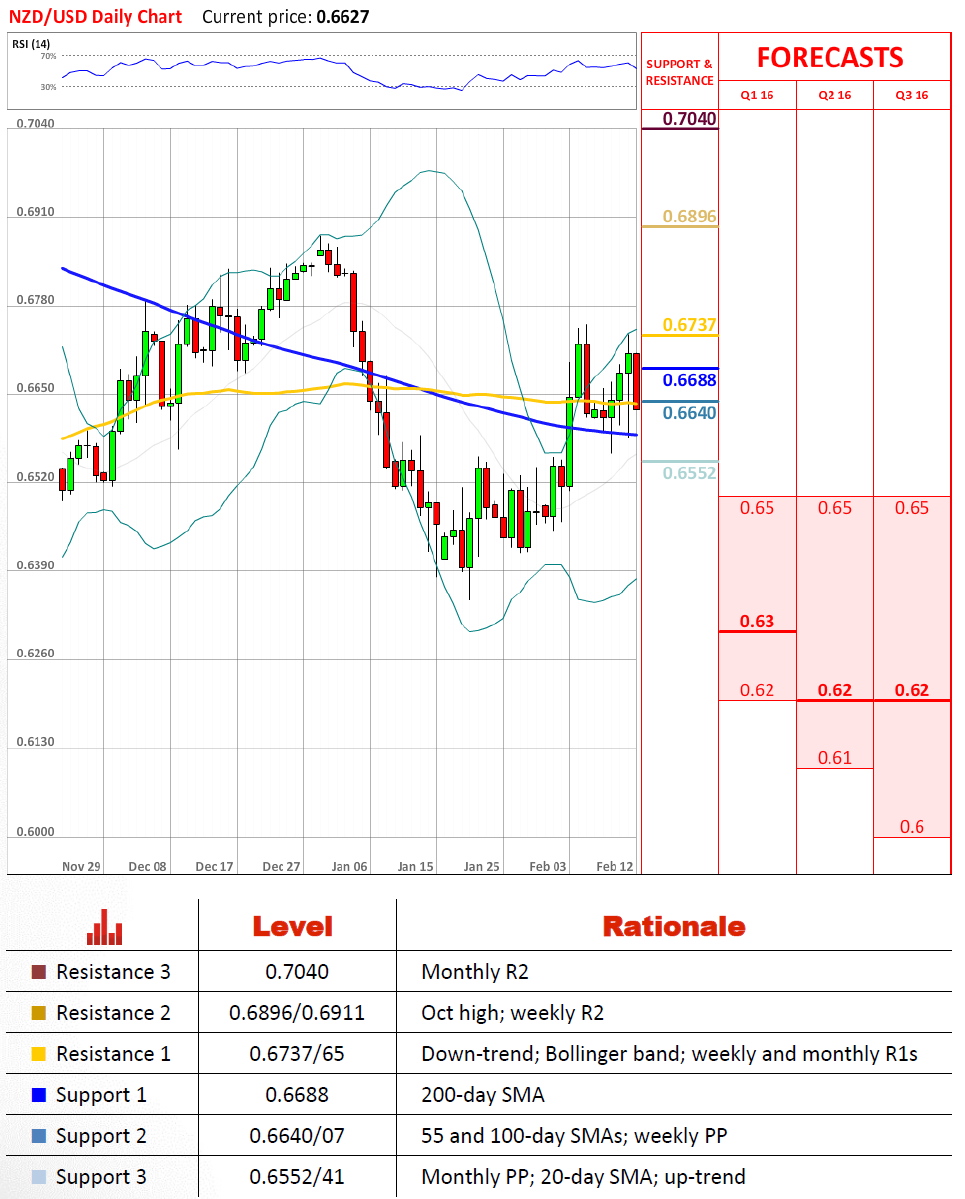The image size is (965, 1199).
Task: Click the RSI 70% level label
Action: pos(48,56)
